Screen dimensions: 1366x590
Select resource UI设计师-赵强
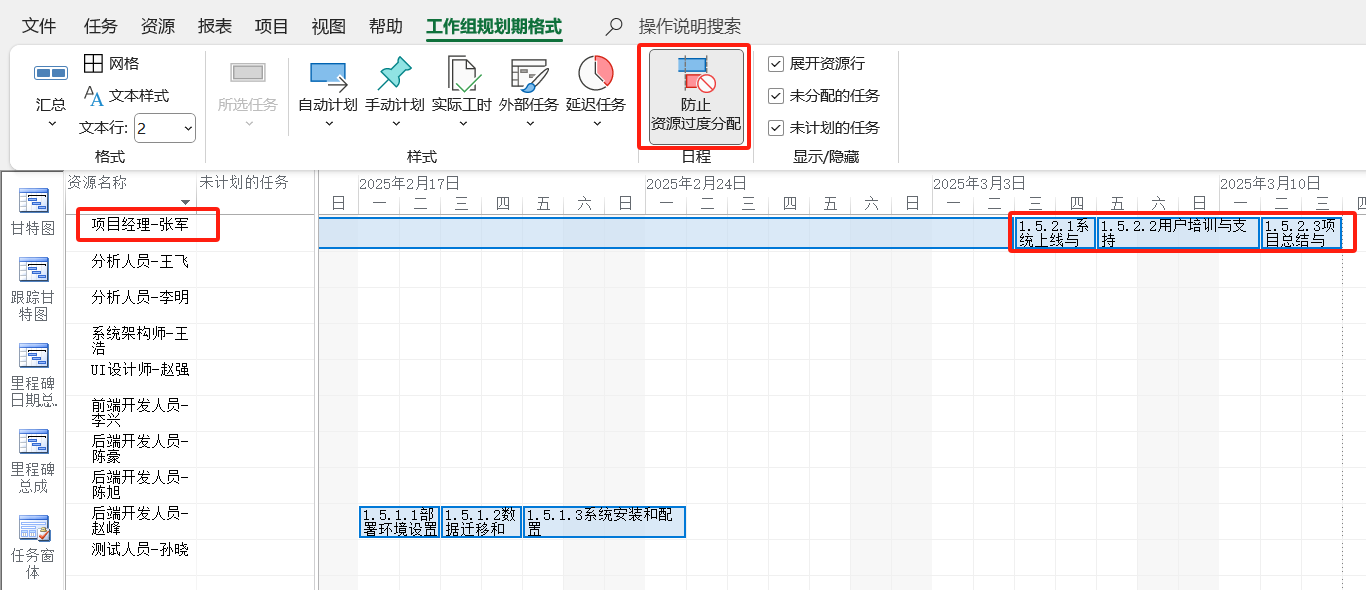(140, 370)
